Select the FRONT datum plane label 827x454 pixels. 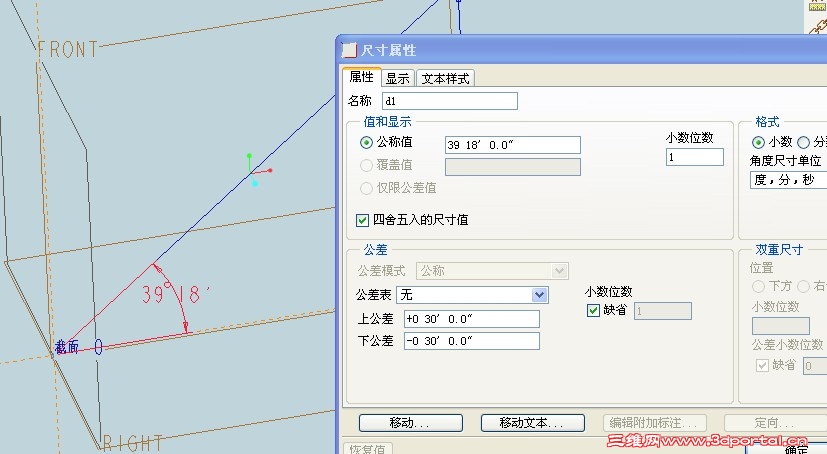[x=67, y=49]
